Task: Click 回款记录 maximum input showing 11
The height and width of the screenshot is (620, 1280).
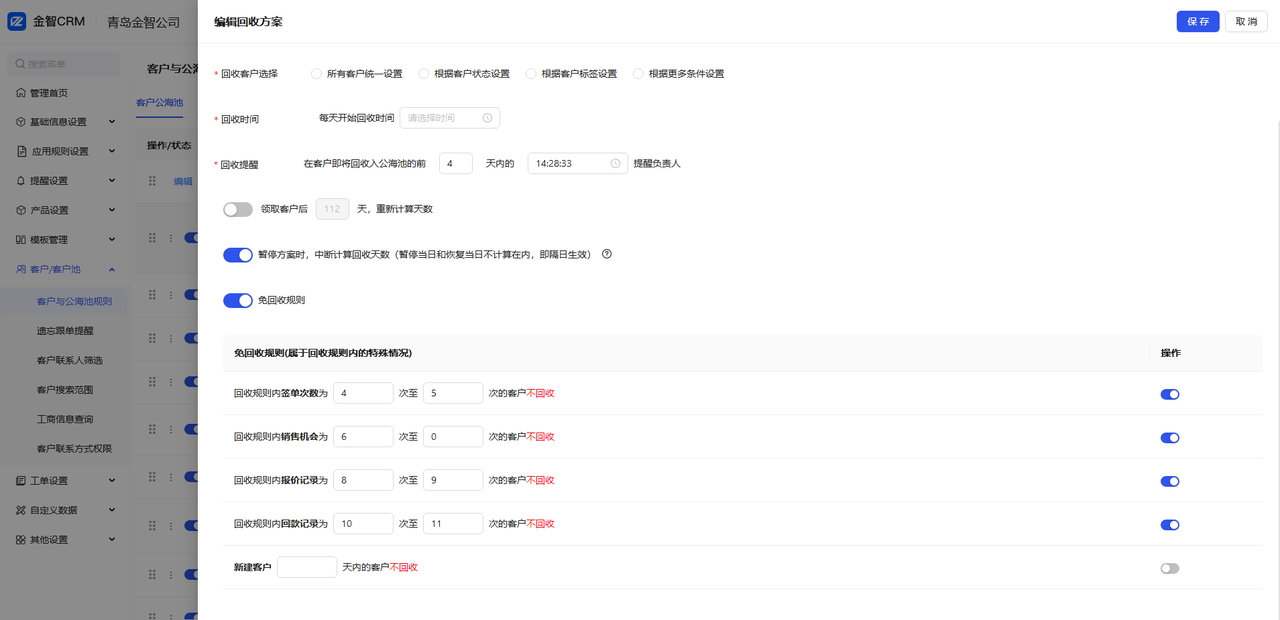Action: (453, 524)
